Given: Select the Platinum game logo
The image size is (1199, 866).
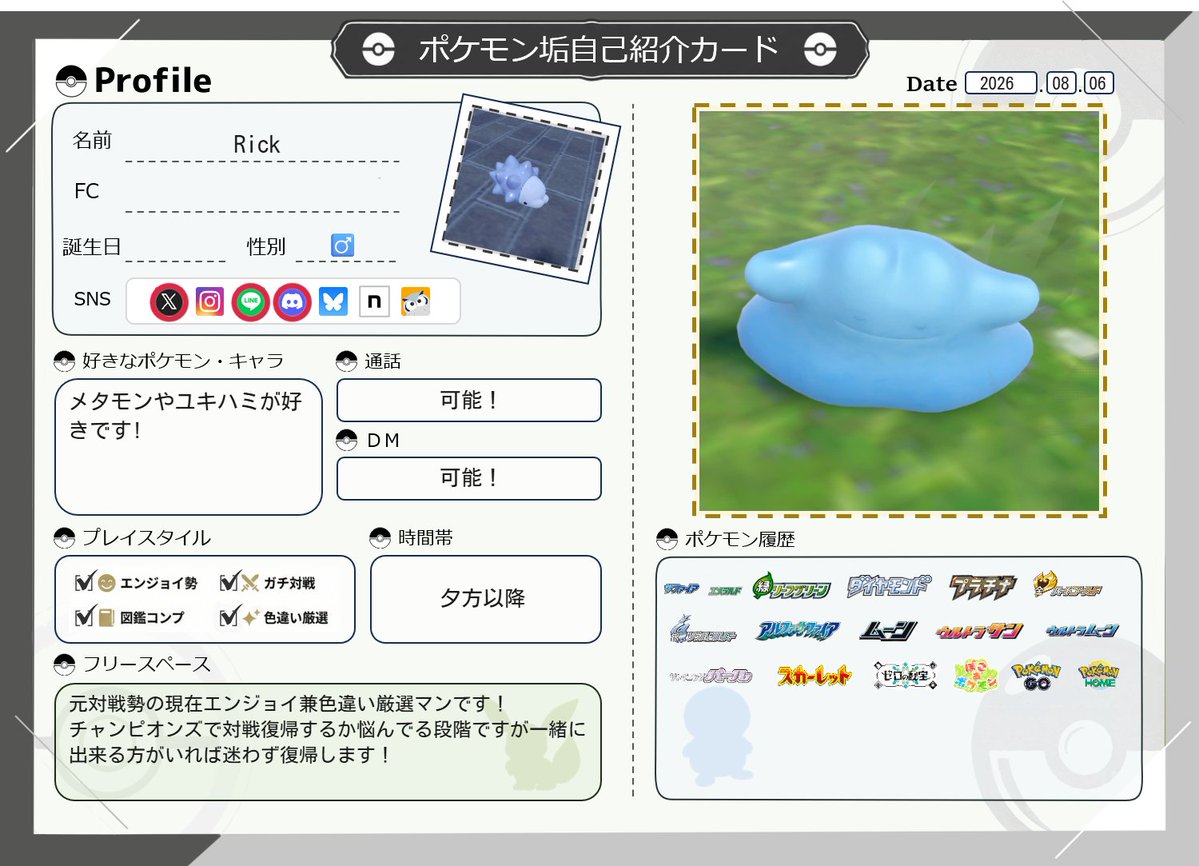Looking at the screenshot, I should (x=983, y=586).
